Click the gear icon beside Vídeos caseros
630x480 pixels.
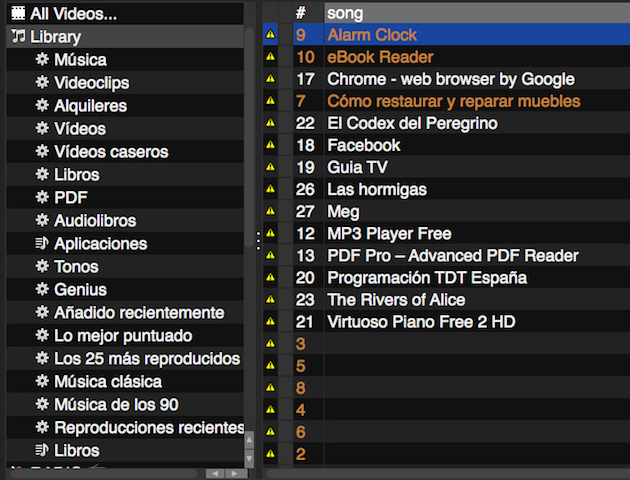coord(42,151)
